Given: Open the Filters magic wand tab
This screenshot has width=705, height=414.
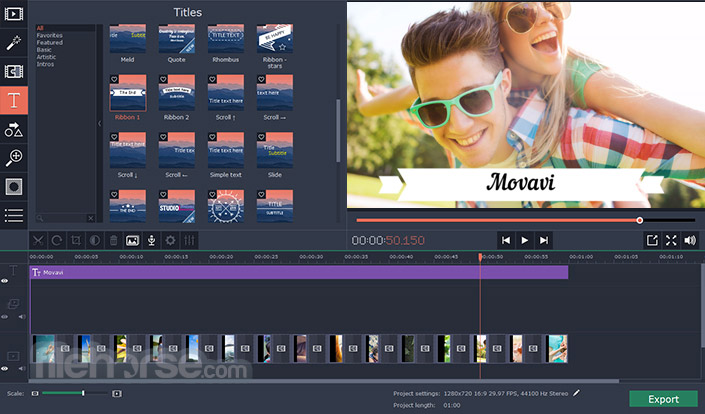Looking at the screenshot, I should [13, 43].
